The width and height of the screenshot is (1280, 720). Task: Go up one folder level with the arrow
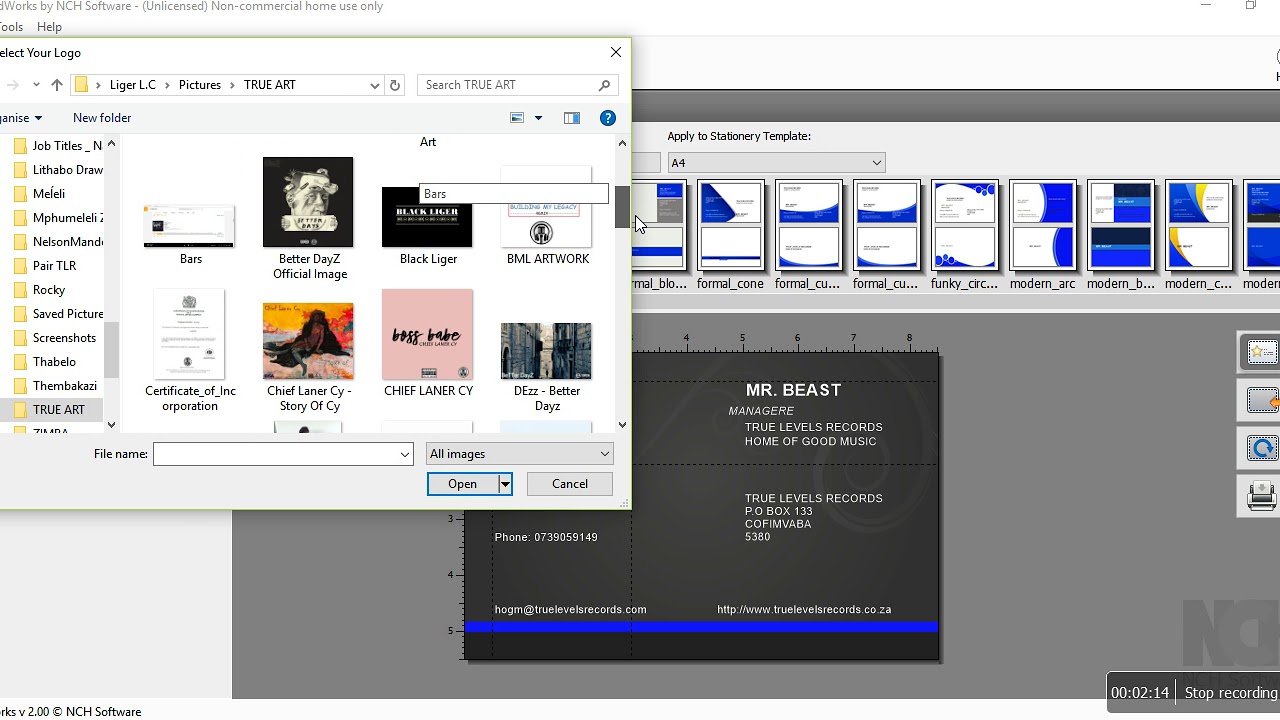click(57, 85)
